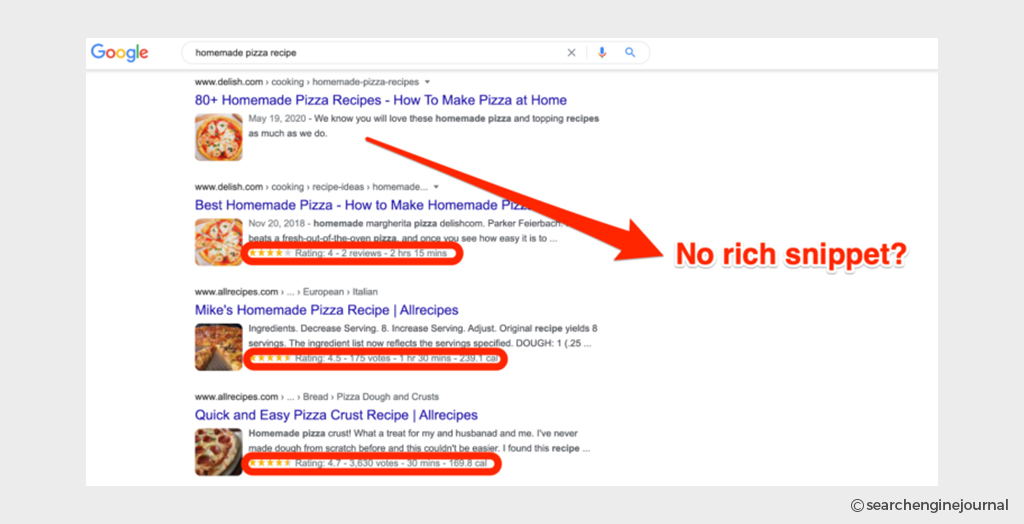Image resolution: width=1024 pixels, height=524 pixels.
Task: Open the dropdown arrow beside delish.com homemade-pizza-recipes URL
Action: tap(428, 82)
